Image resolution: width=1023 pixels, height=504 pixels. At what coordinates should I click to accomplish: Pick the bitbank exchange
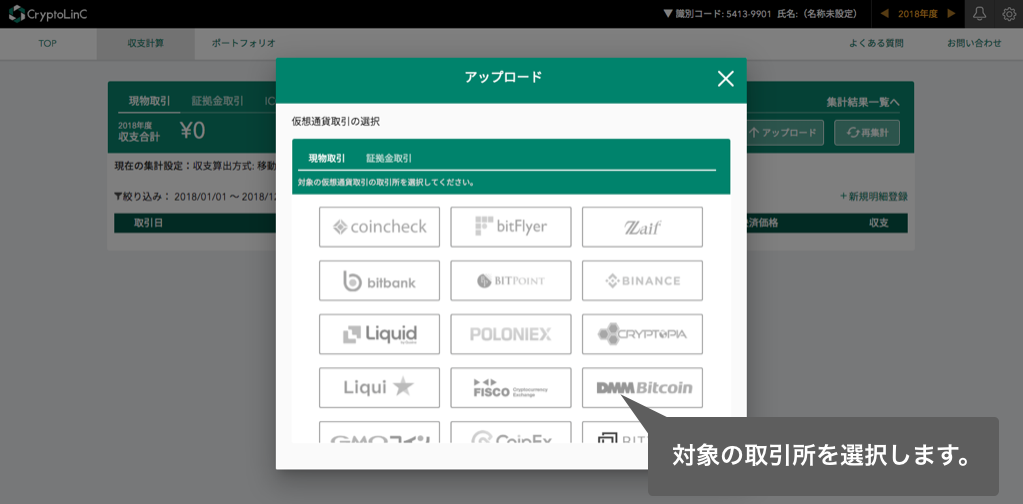click(x=379, y=280)
